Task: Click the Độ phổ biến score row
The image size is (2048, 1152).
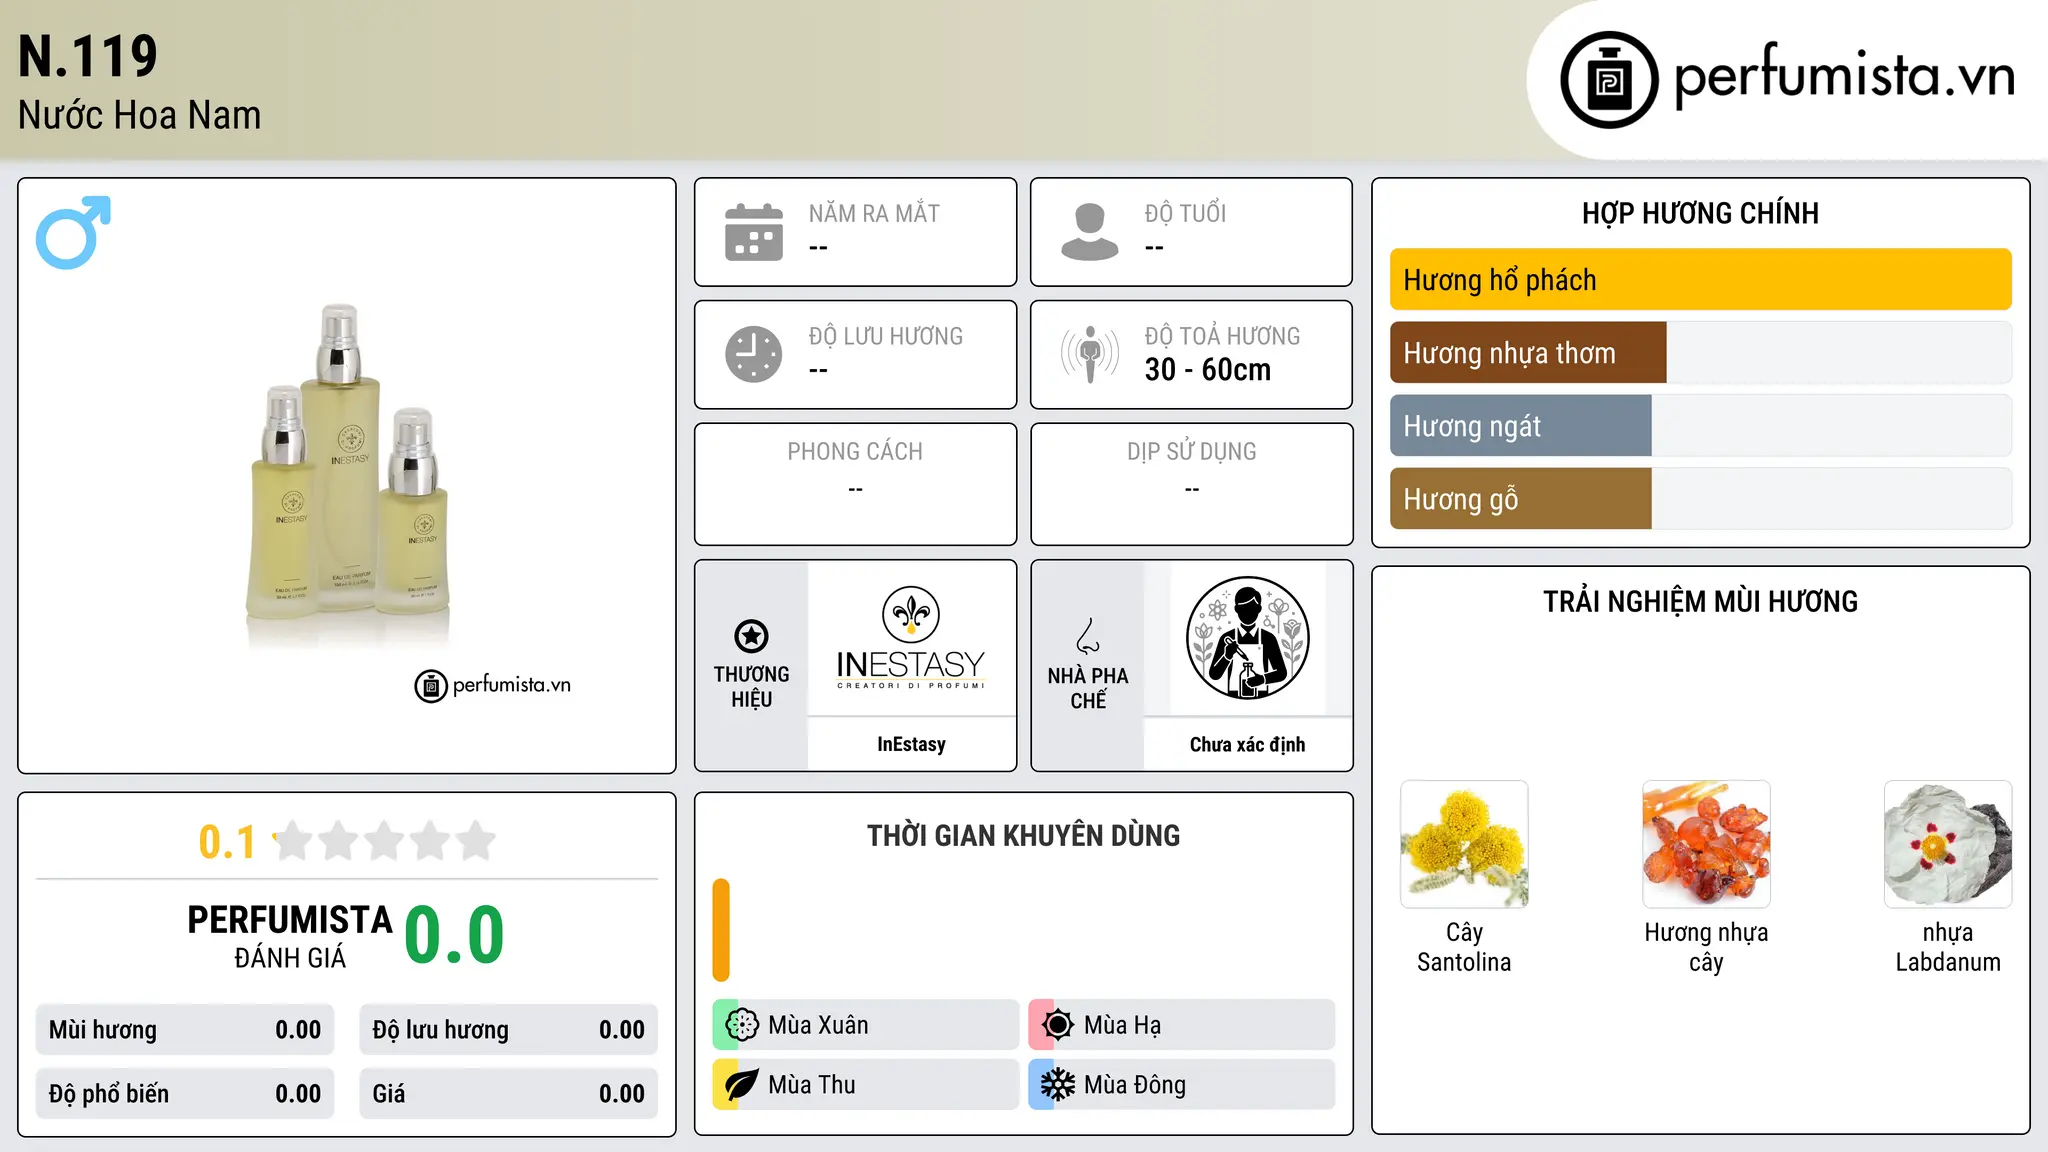Action: [x=185, y=1094]
